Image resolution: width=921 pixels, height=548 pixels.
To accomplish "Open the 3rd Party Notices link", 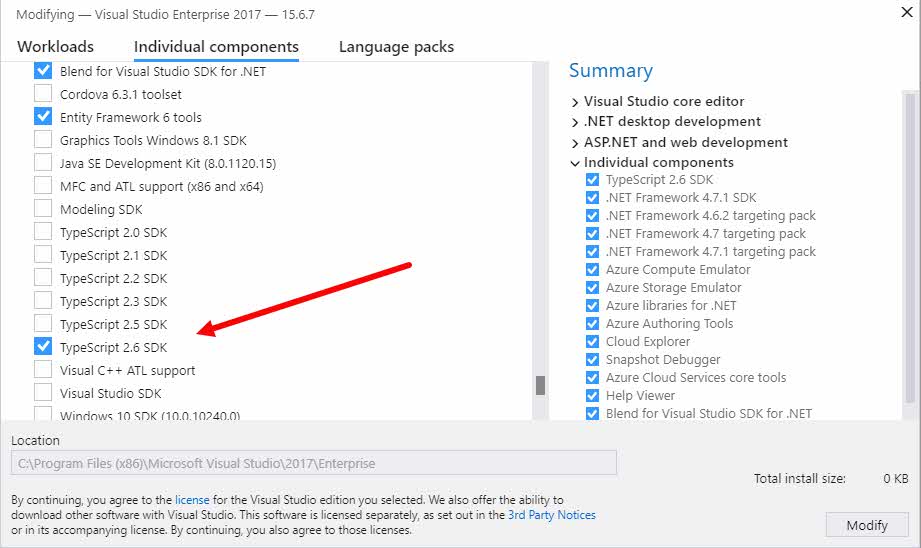I will click(x=552, y=515).
